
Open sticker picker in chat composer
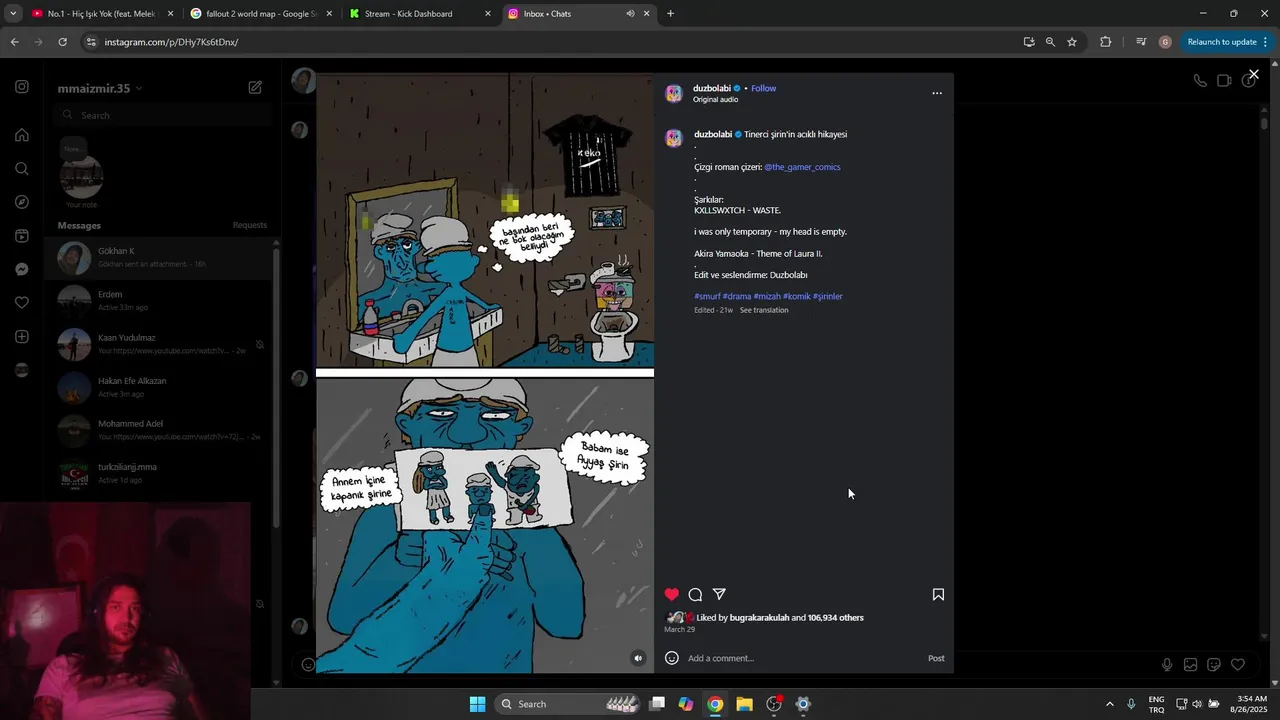click(1214, 665)
